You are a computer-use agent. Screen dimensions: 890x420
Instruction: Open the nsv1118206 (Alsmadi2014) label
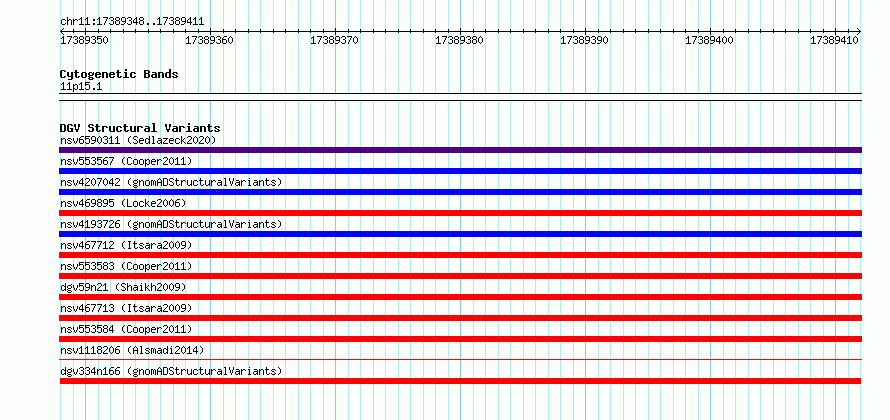point(132,350)
